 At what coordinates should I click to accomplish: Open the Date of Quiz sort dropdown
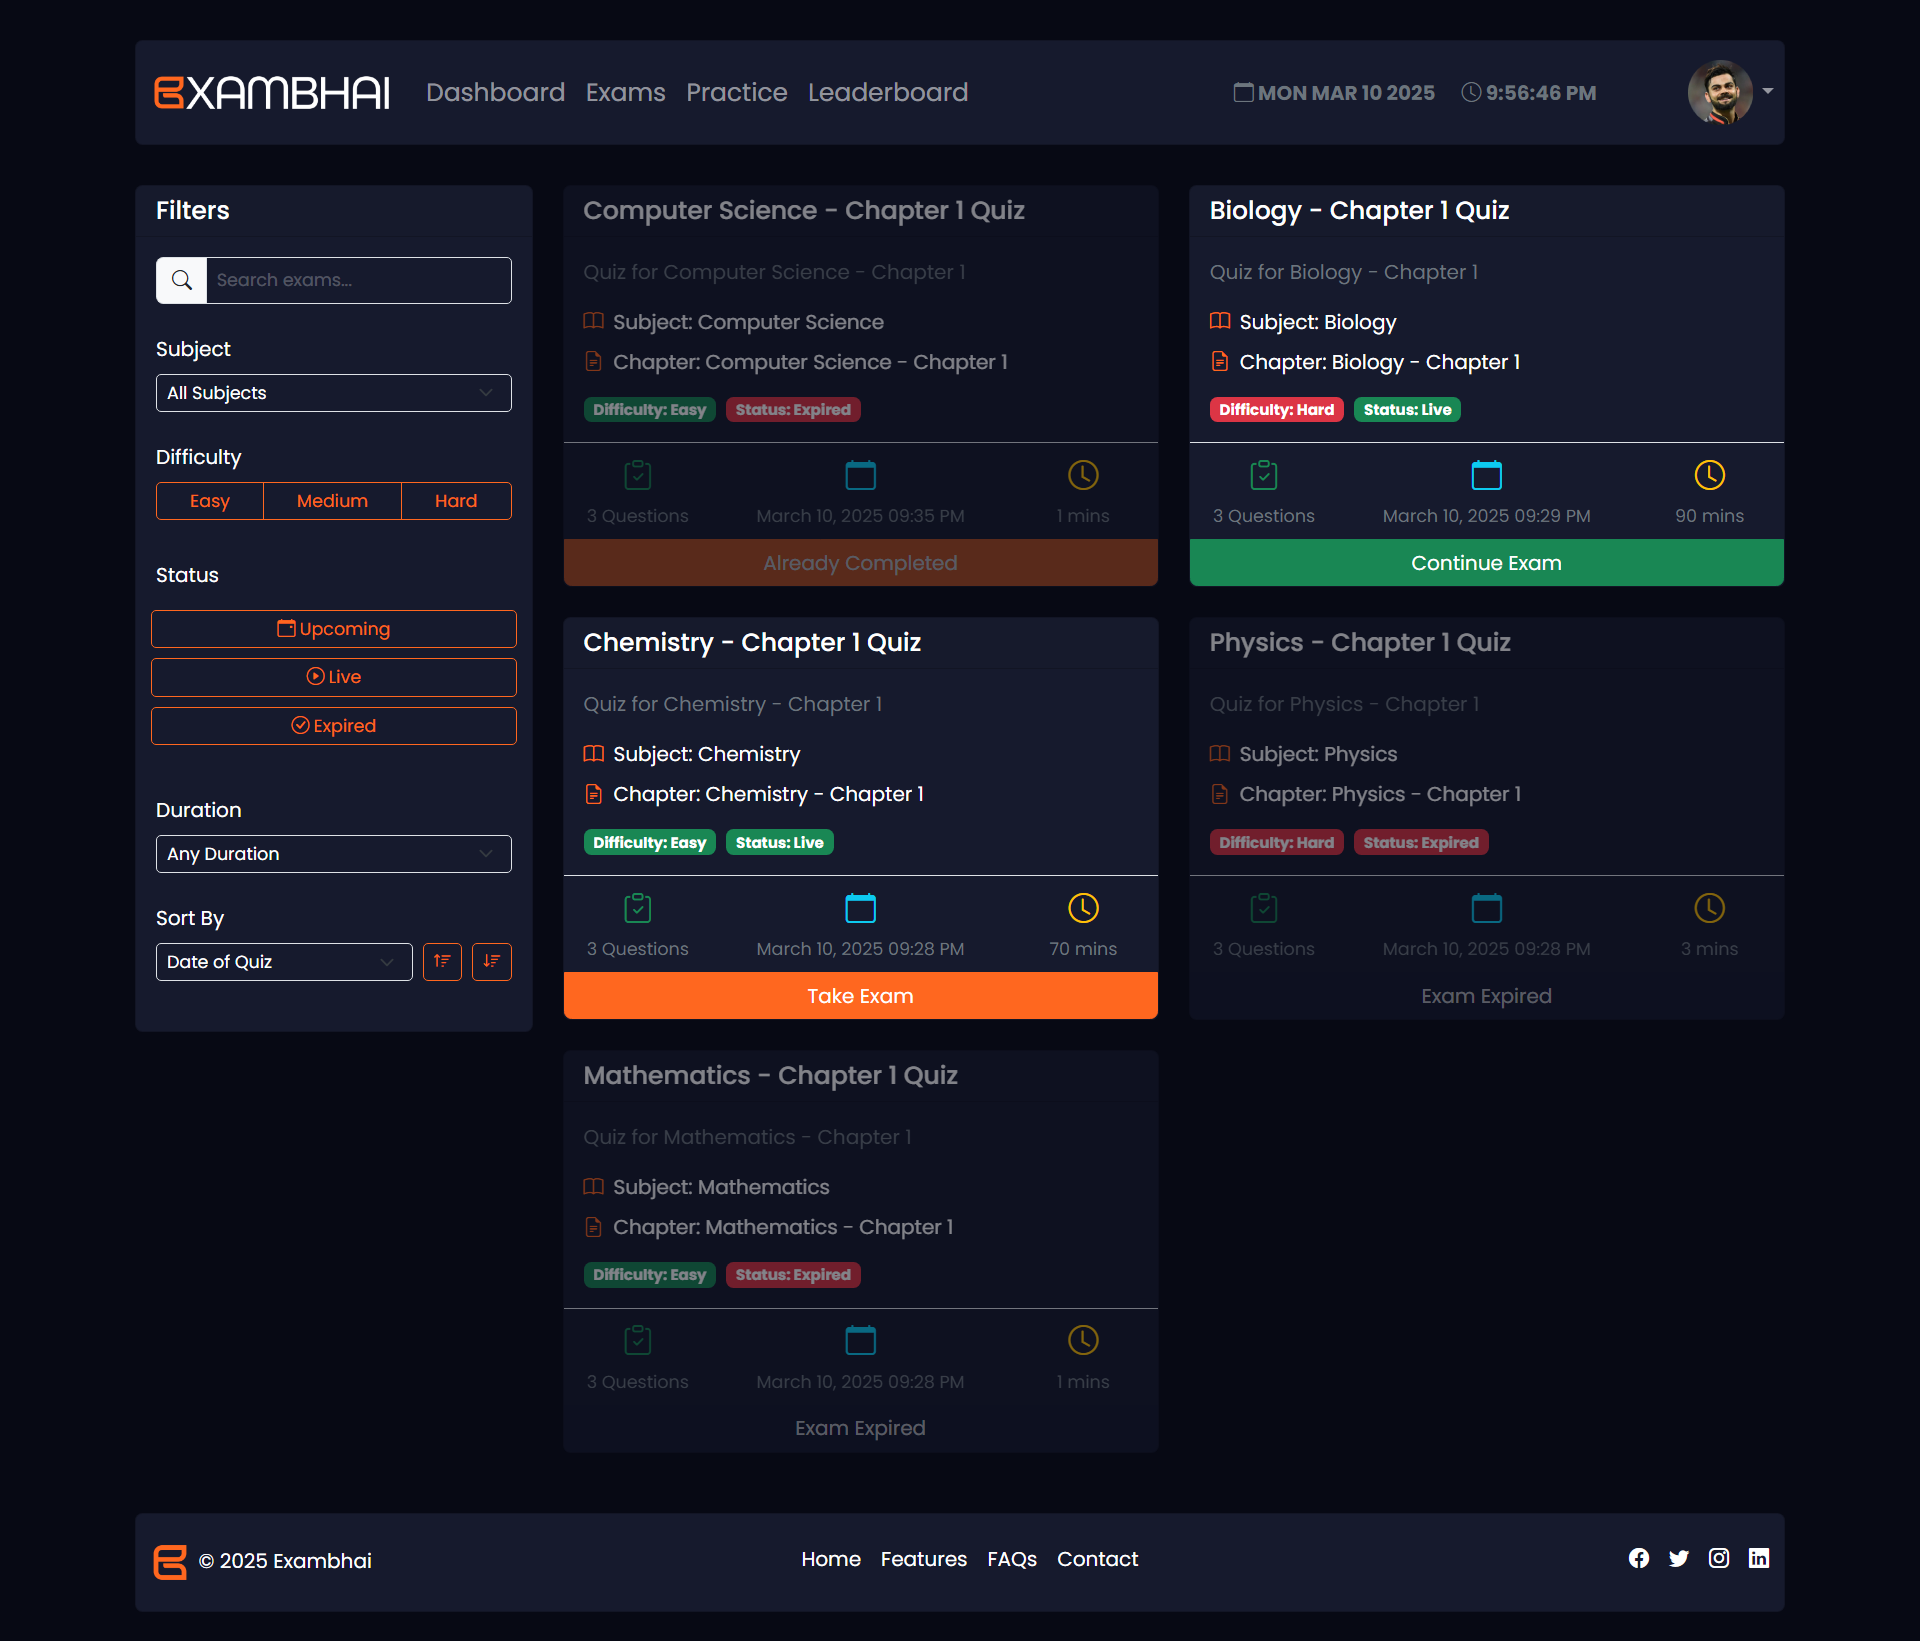coord(283,962)
